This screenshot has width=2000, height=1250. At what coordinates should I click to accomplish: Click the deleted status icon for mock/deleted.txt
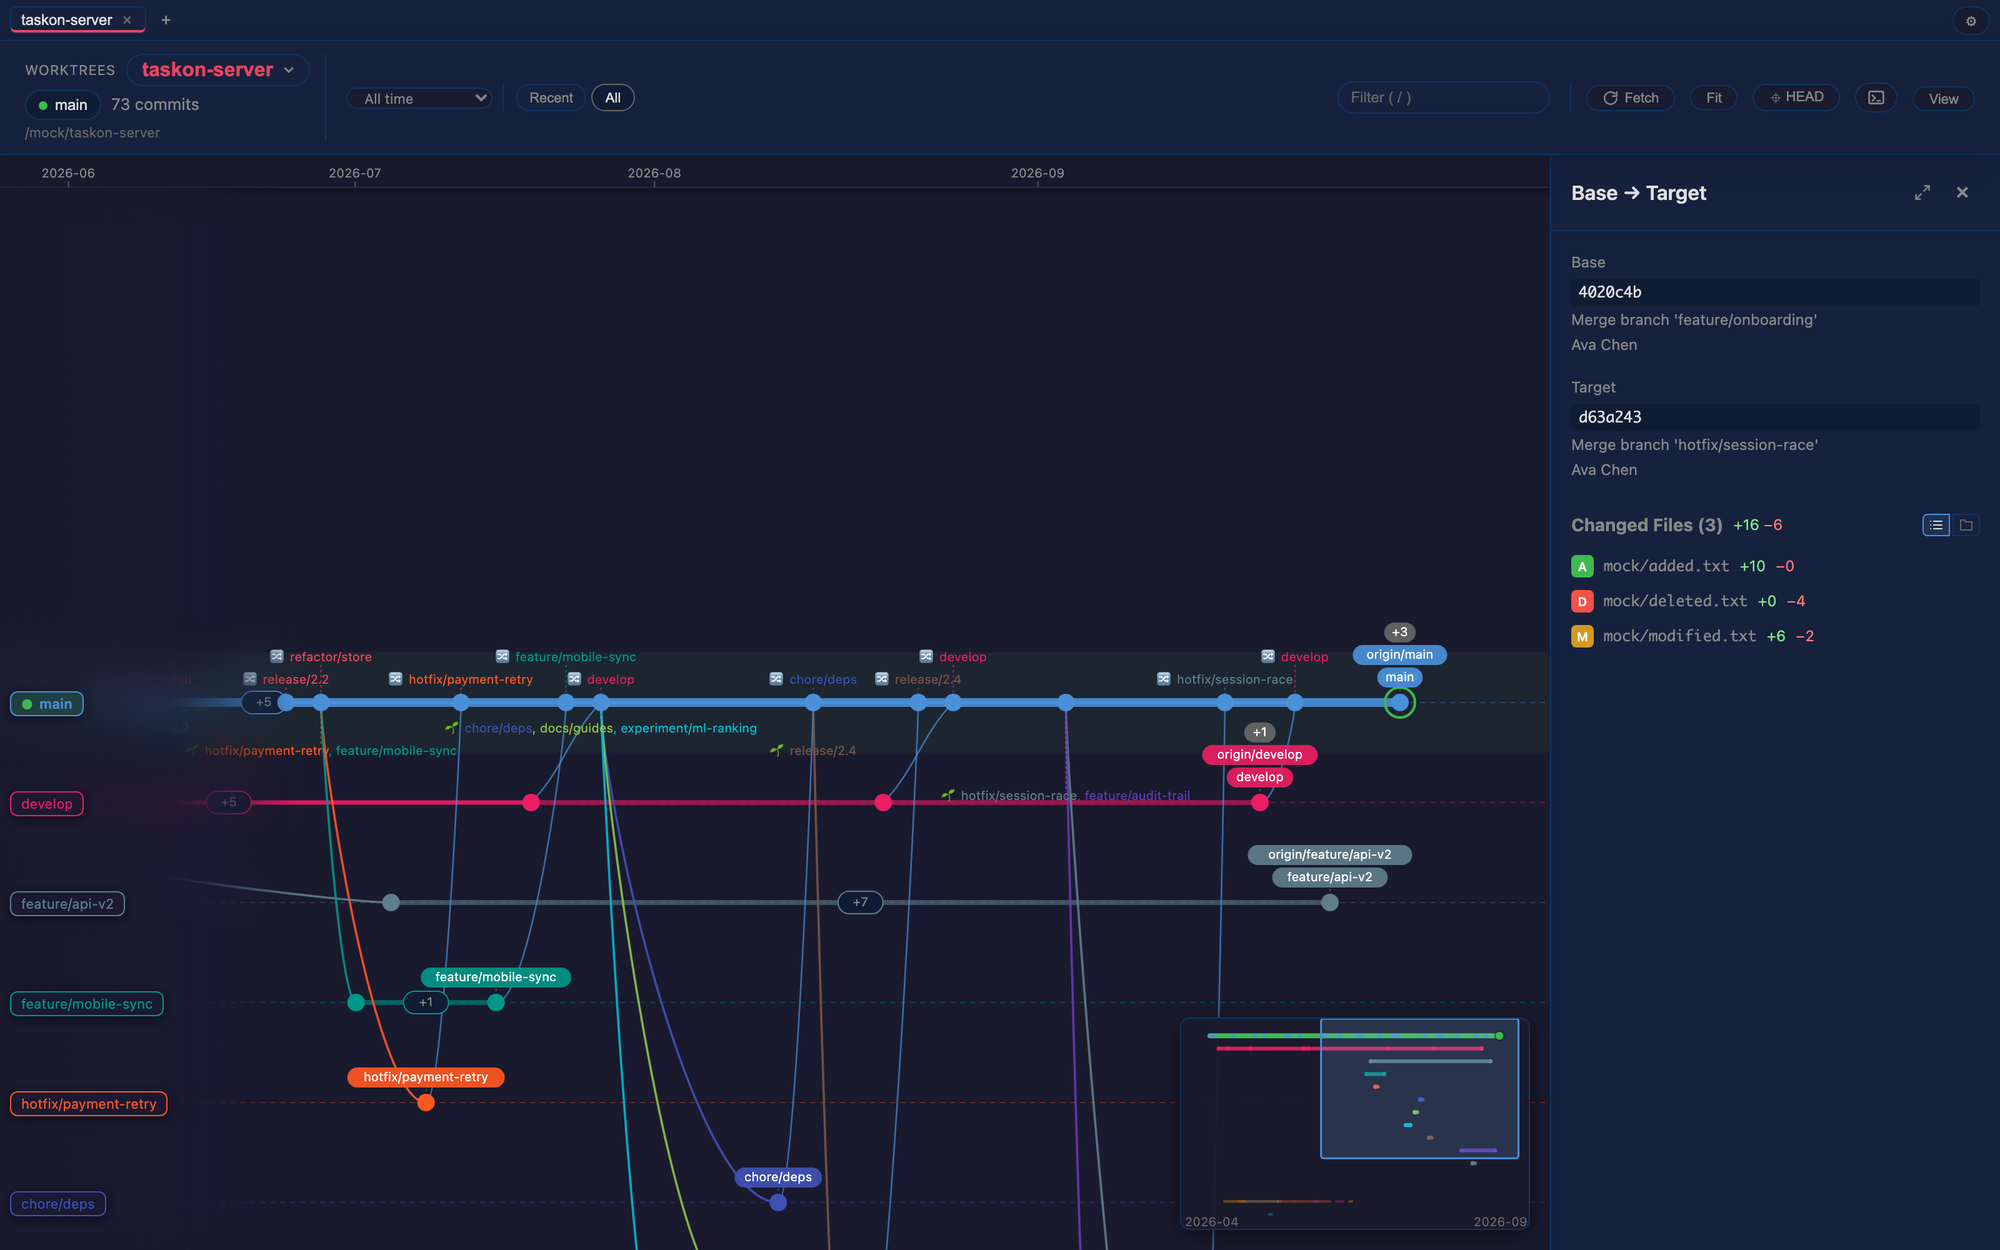point(1582,602)
